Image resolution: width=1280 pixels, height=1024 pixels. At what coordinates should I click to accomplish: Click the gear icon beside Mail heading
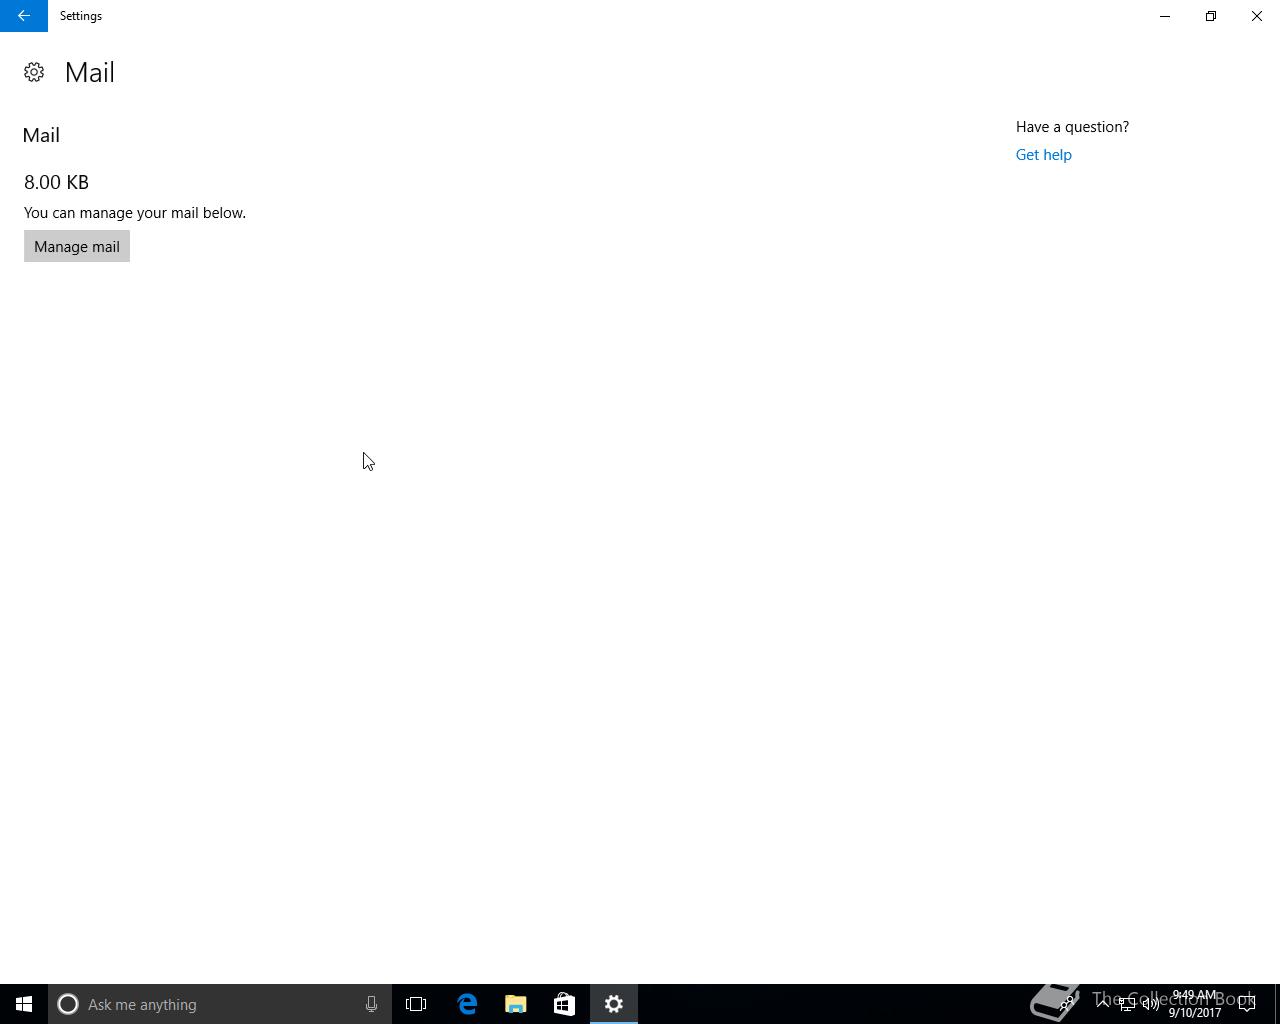34,72
